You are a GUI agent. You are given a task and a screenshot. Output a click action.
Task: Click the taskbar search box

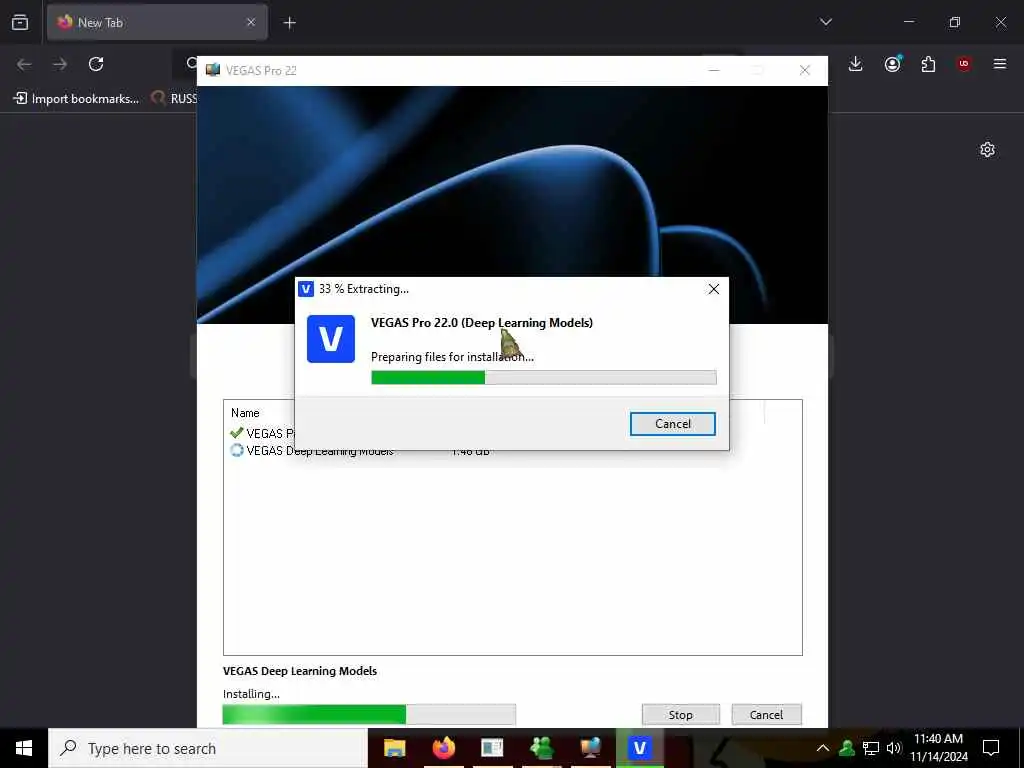point(208,748)
